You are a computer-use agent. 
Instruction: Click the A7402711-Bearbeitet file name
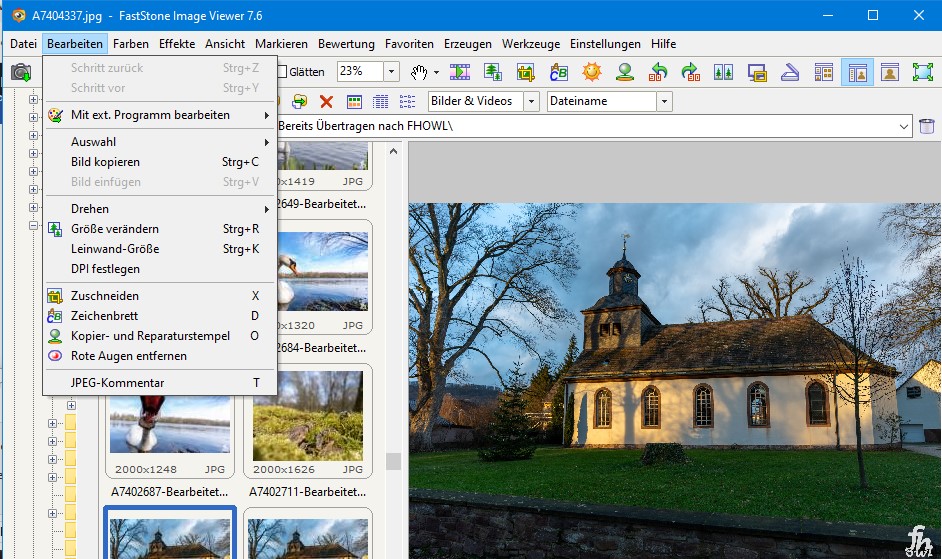click(x=308, y=492)
